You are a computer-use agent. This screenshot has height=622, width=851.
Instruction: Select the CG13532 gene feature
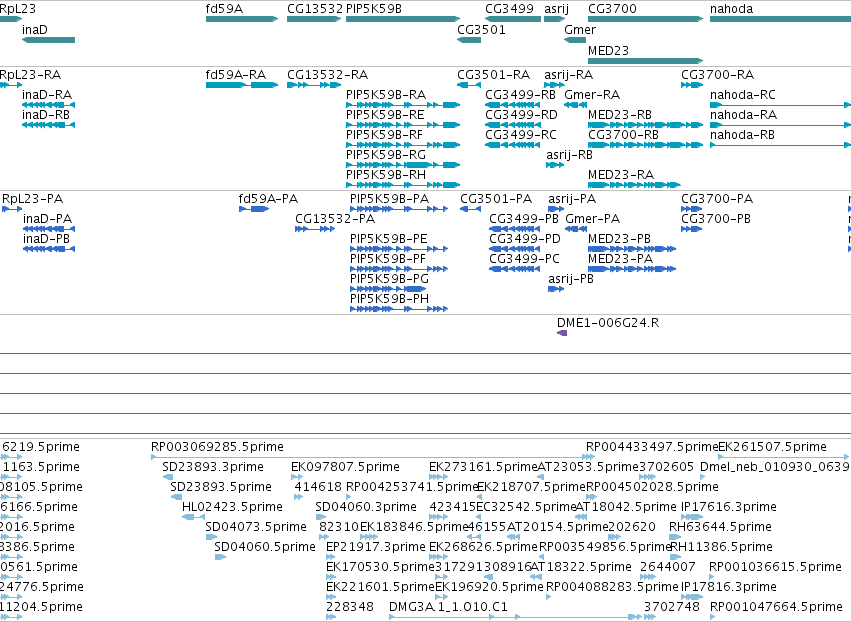(x=314, y=19)
